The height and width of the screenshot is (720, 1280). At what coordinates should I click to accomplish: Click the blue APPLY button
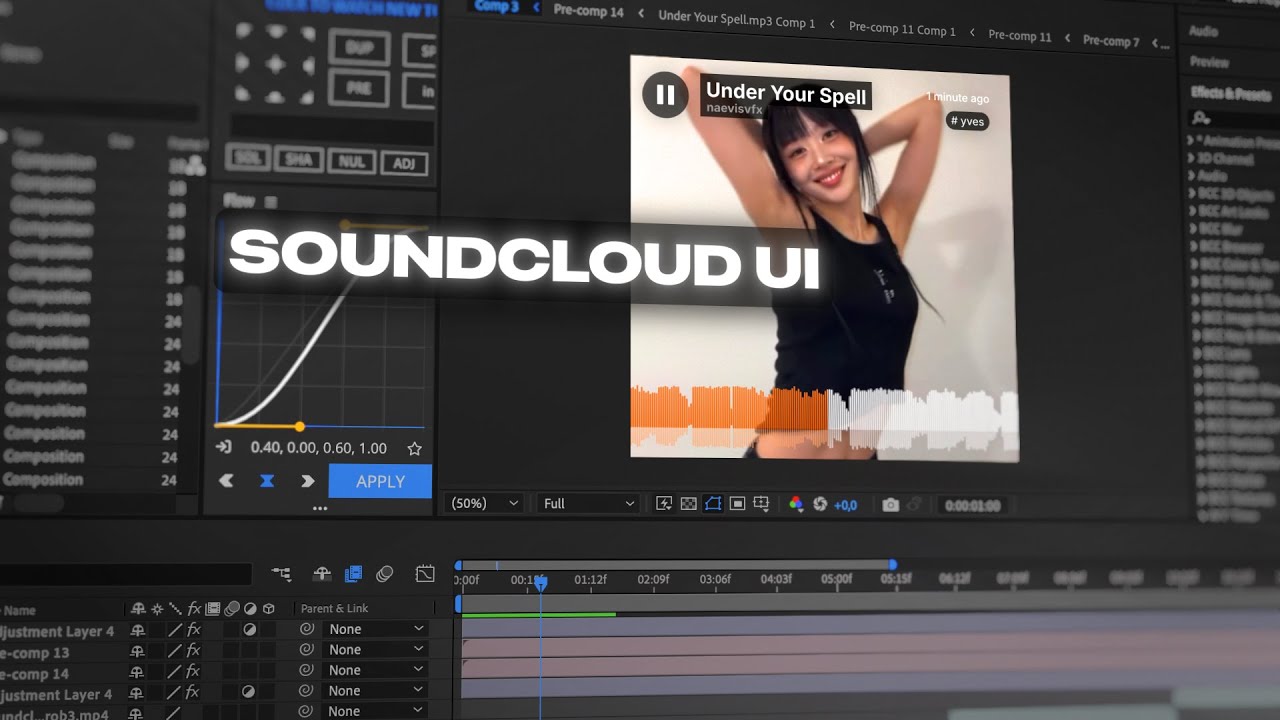380,481
